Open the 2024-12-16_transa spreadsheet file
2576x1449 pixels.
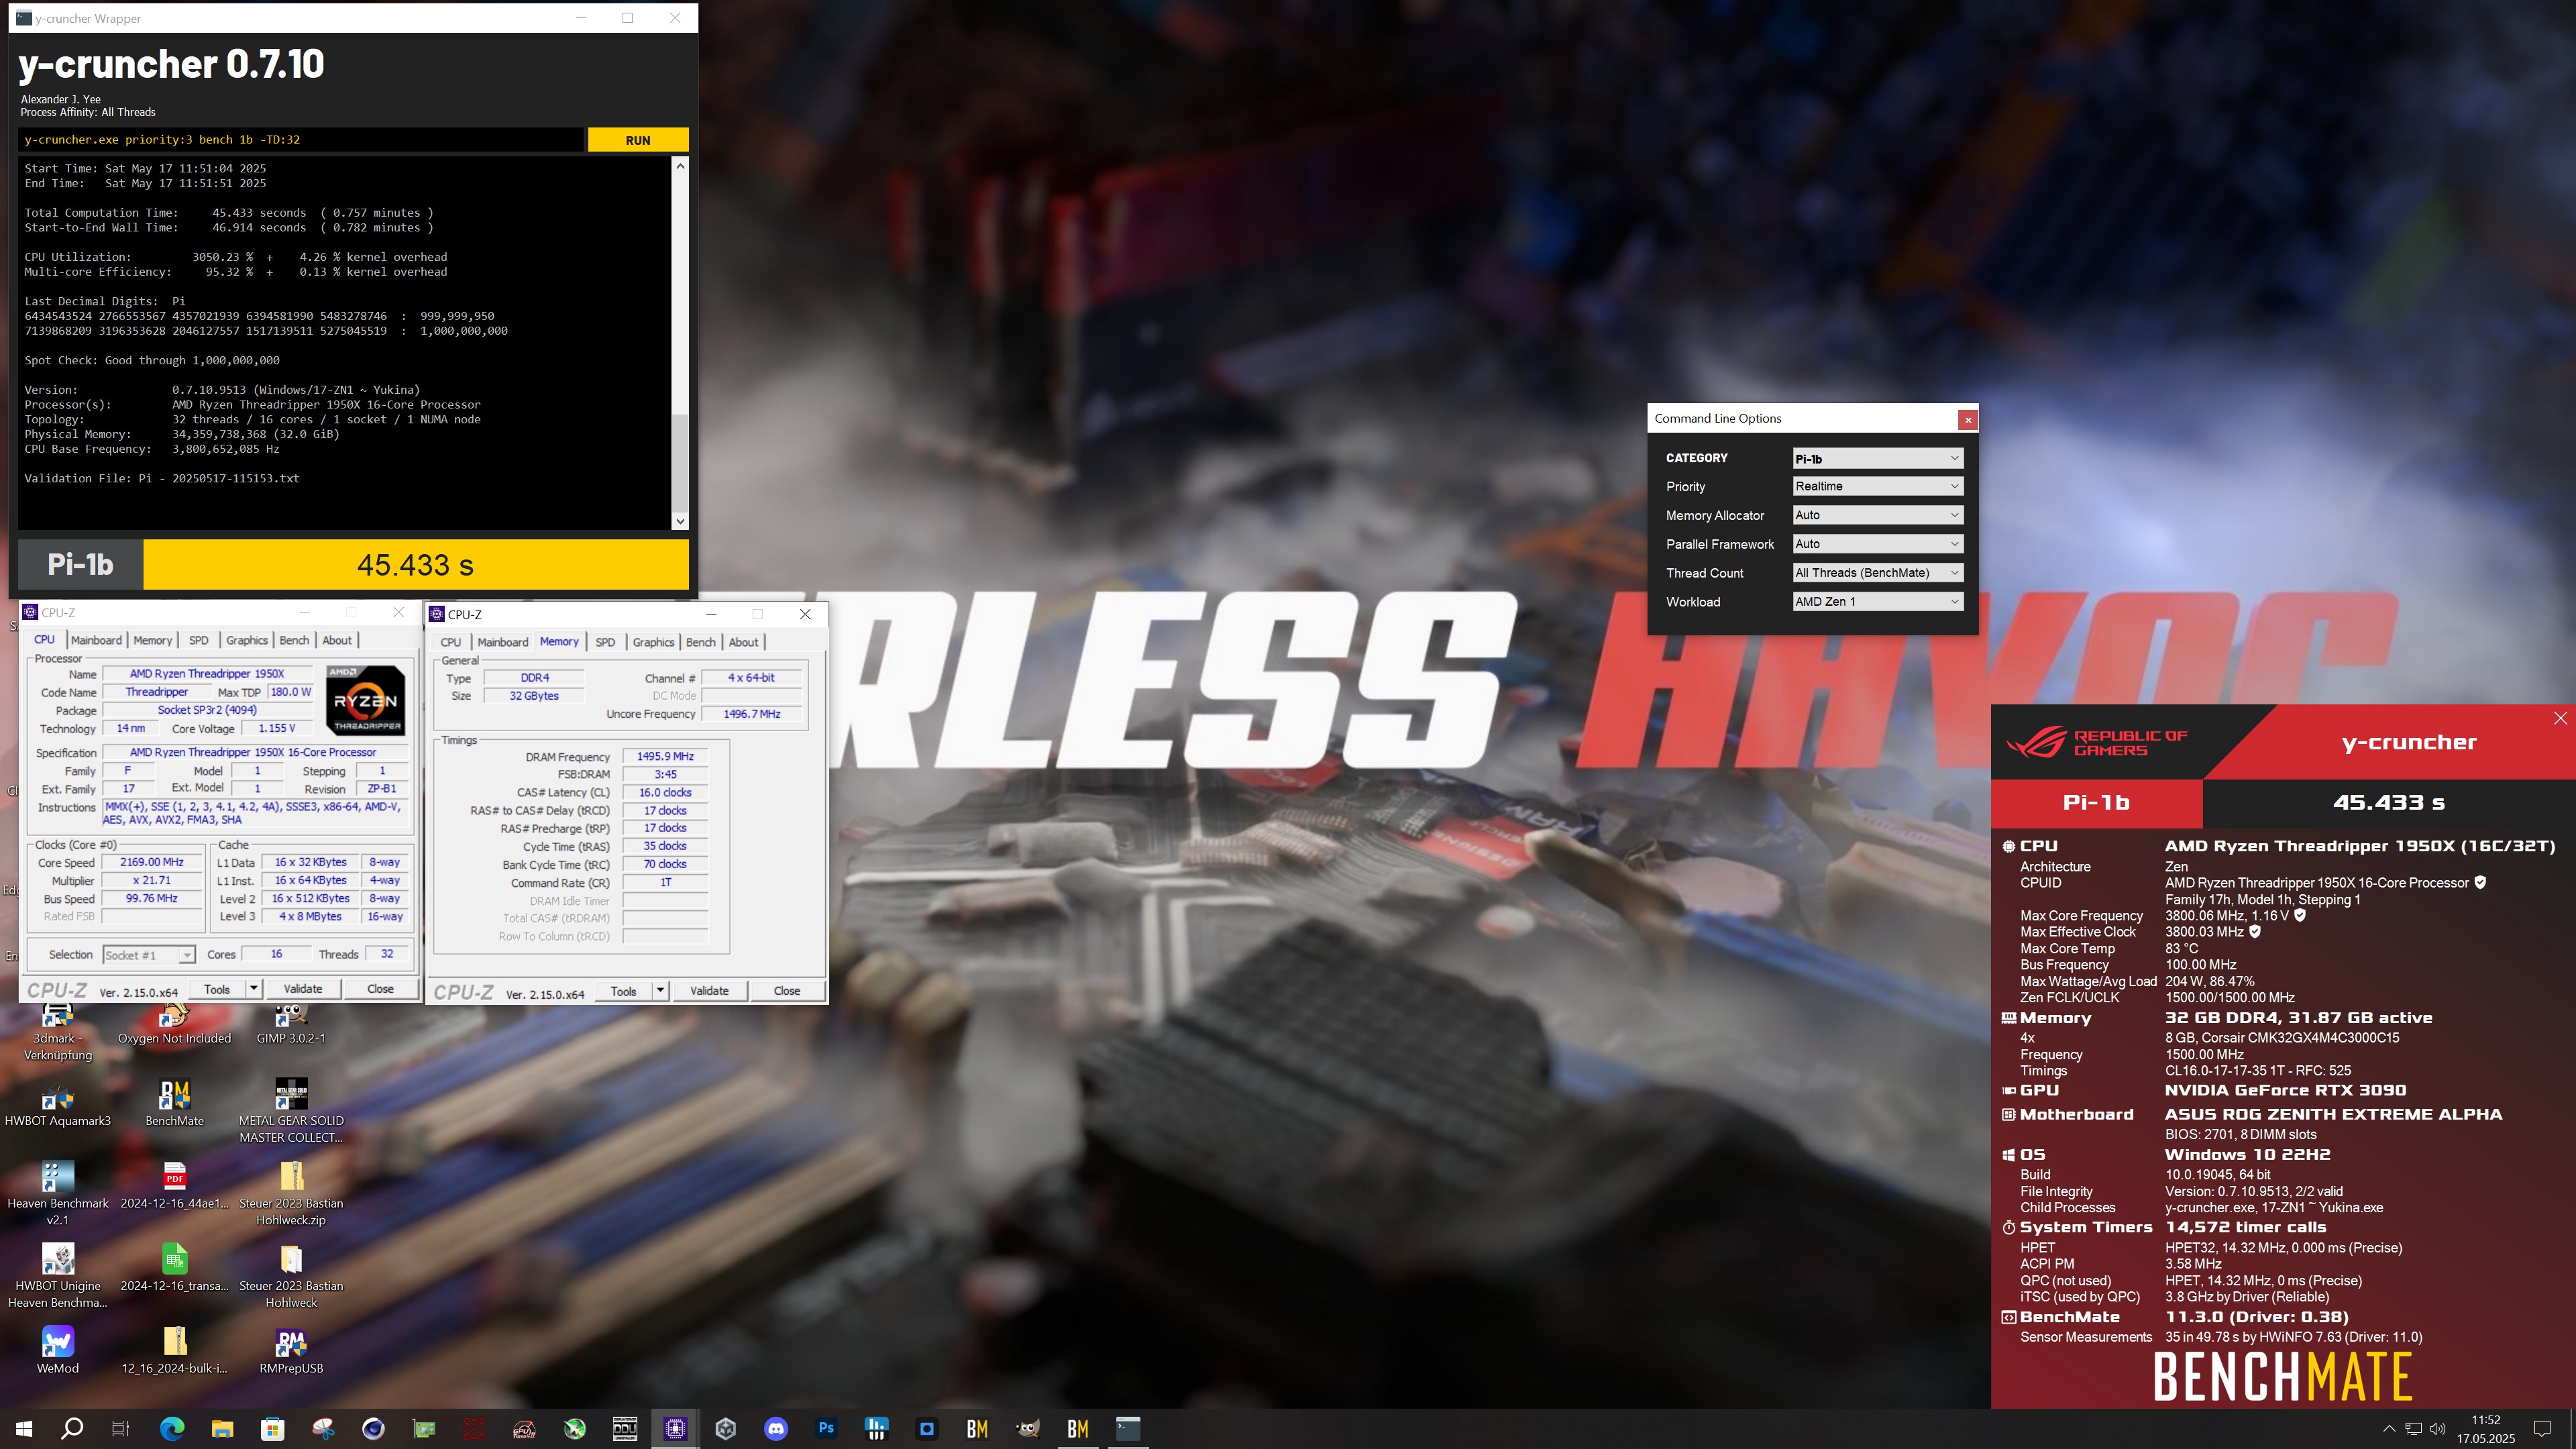[174, 1269]
